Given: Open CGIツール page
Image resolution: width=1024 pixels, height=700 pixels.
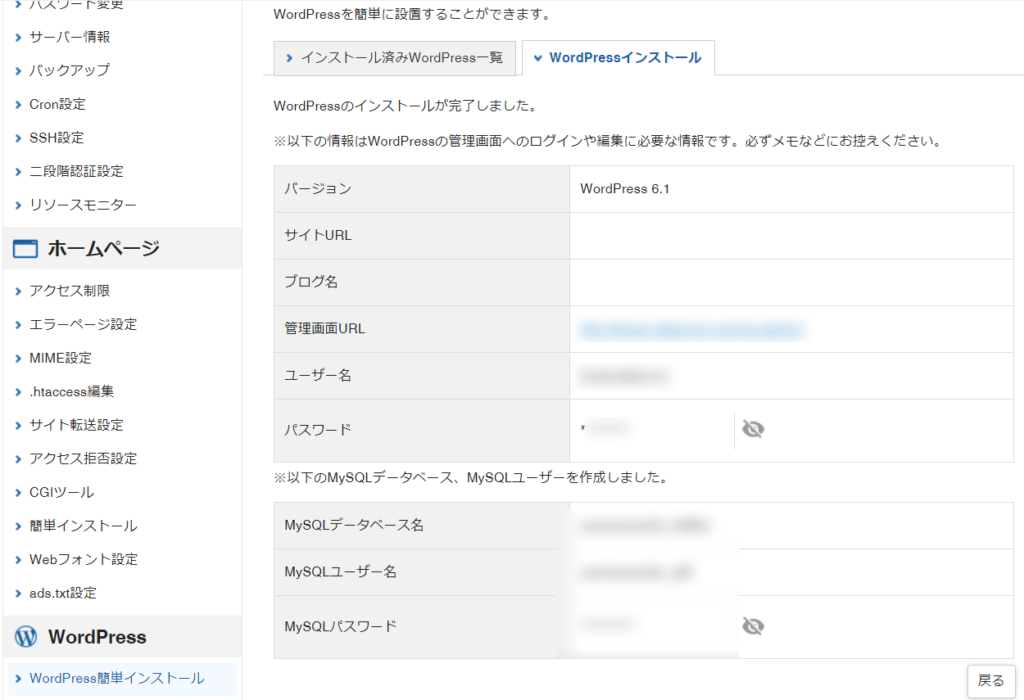Looking at the screenshot, I should tap(62, 492).
